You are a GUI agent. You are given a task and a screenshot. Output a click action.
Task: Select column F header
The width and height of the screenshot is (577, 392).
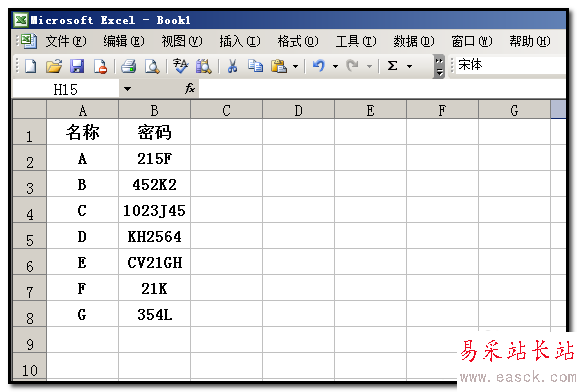[442, 110]
